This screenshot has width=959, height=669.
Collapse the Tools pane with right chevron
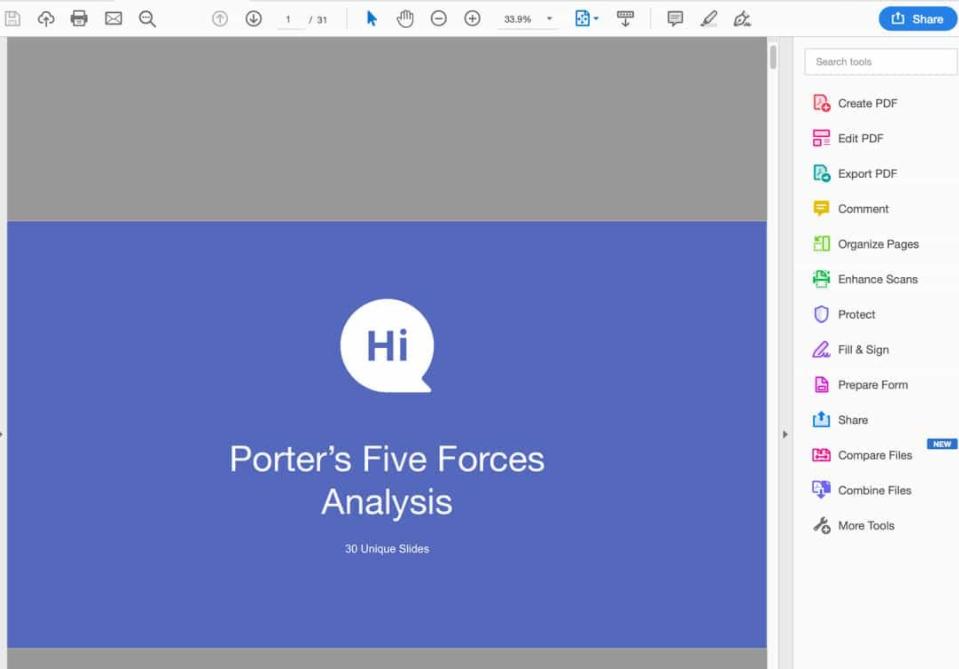coord(785,434)
